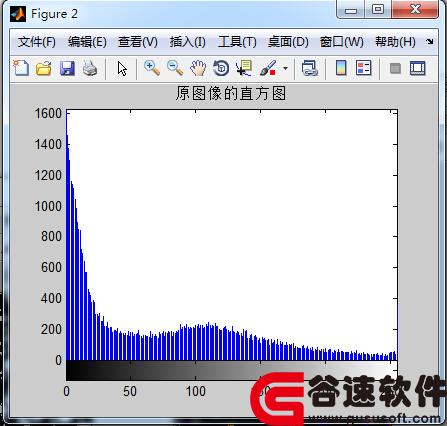
Task: Open the 窗口(W) menu
Action: click(341, 42)
